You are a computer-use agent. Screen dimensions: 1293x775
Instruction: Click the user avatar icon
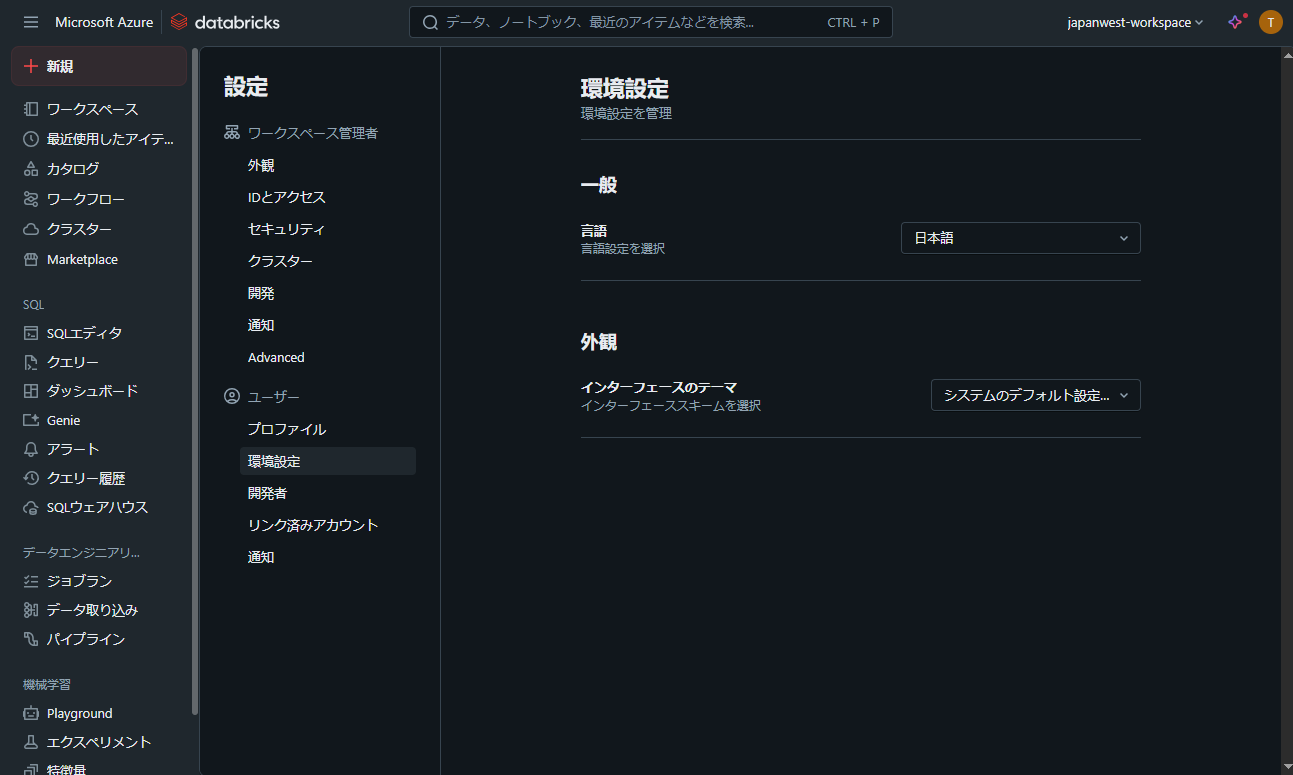[x=1270, y=22]
